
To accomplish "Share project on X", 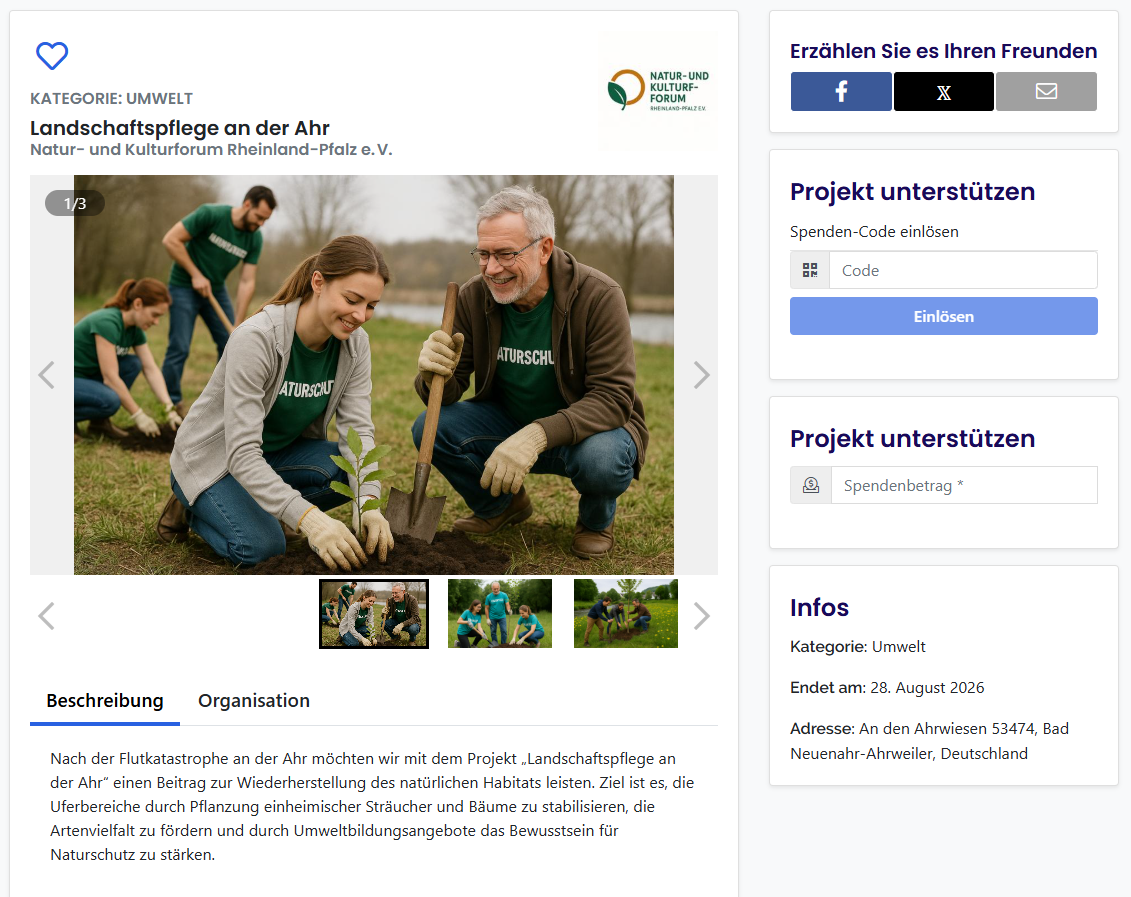I will tap(944, 92).
